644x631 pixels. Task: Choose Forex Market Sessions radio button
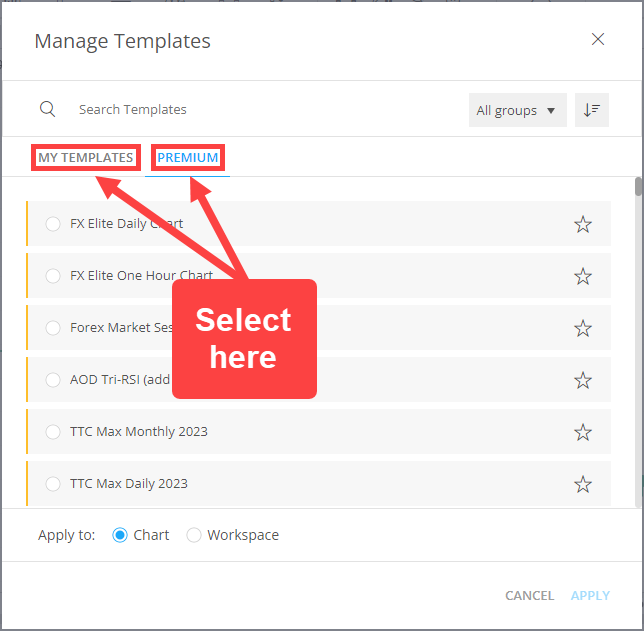tap(53, 328)
